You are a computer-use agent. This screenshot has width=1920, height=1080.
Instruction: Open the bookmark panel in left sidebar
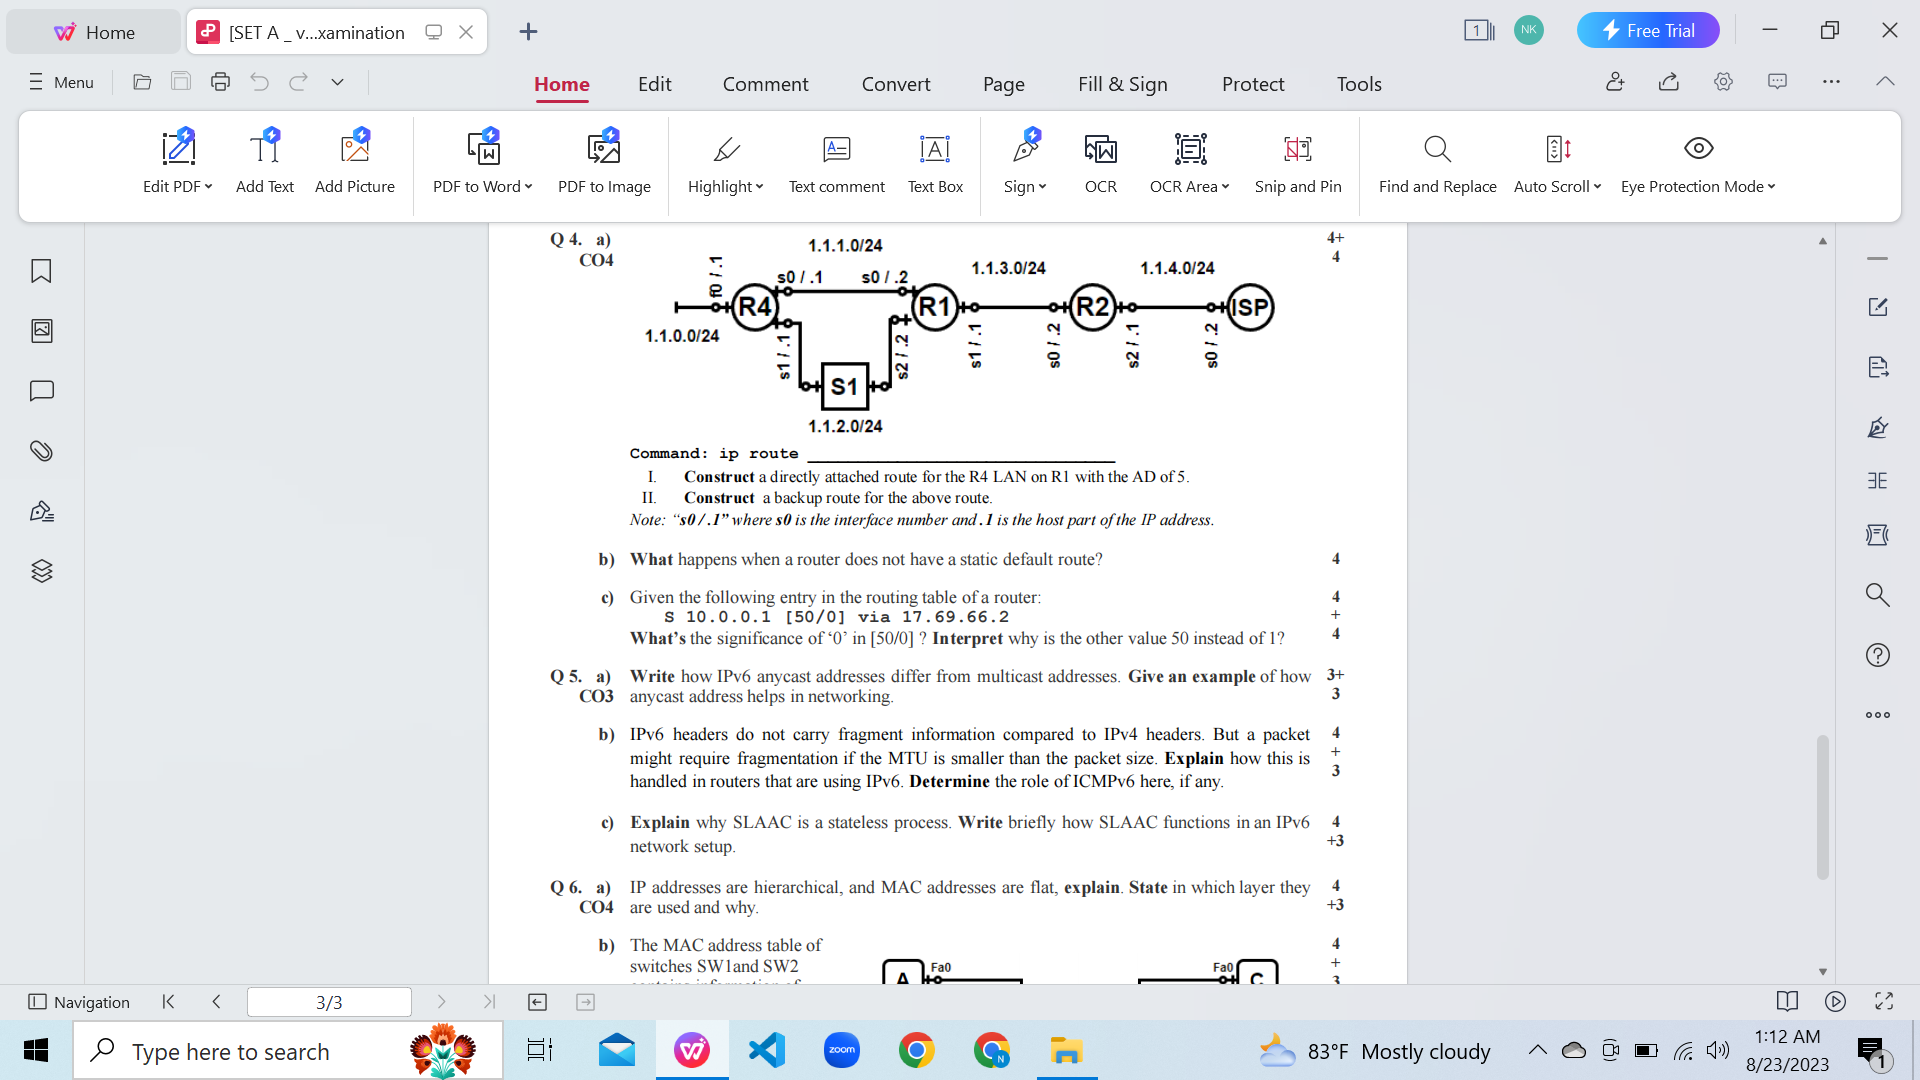pos(41,271)
